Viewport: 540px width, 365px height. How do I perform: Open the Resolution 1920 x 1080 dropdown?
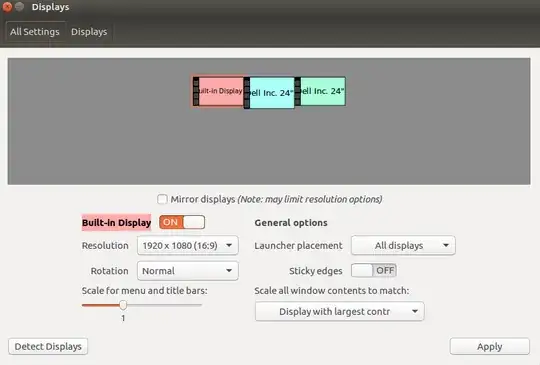188,246
